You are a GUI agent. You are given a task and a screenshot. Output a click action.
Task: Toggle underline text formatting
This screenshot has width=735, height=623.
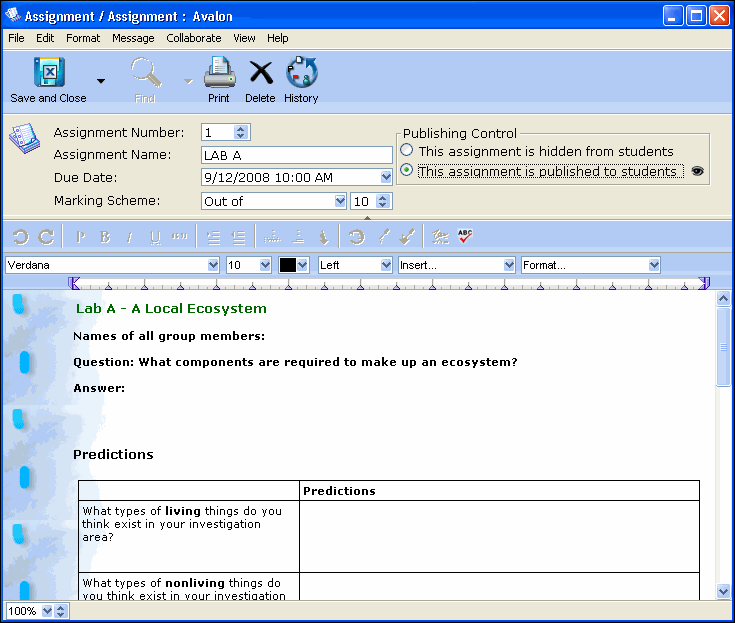(x=155, y=237)
